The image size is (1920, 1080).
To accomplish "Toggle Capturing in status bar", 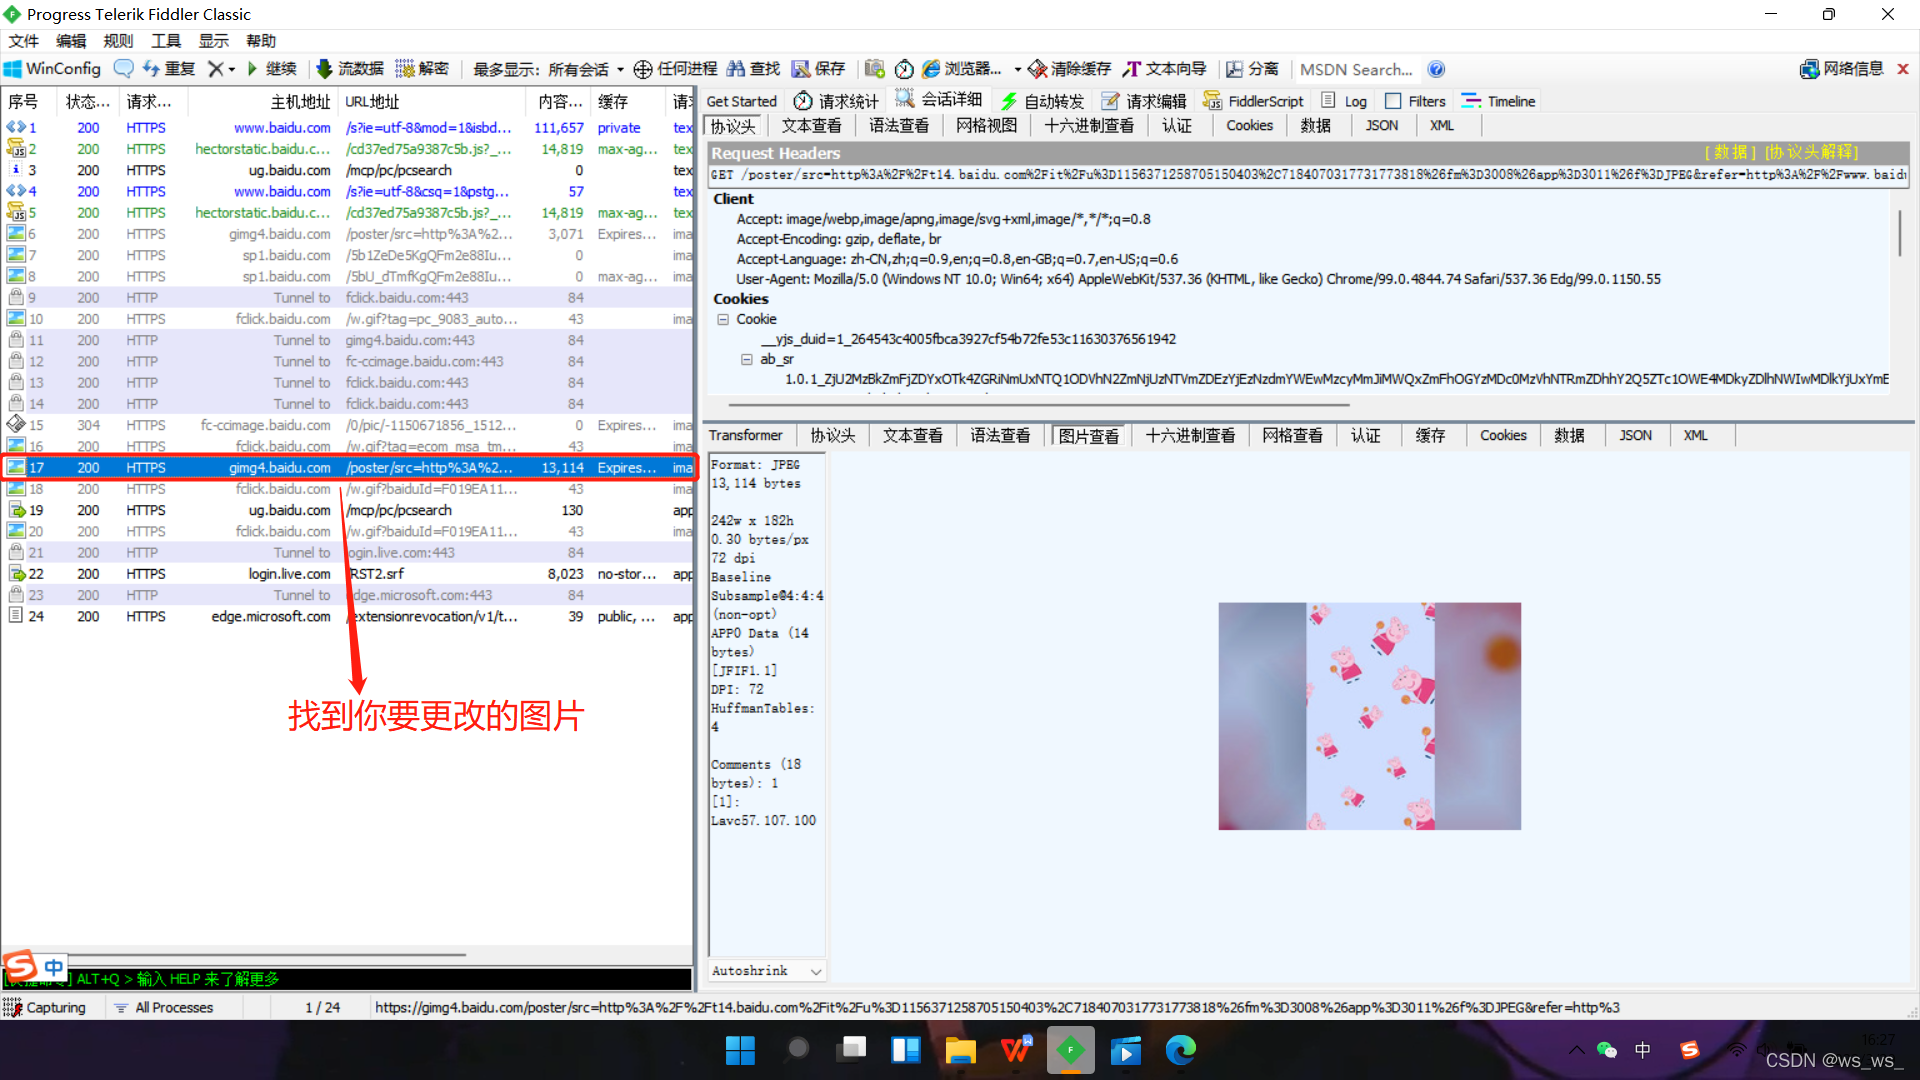I will click(x=46, y=1008).
